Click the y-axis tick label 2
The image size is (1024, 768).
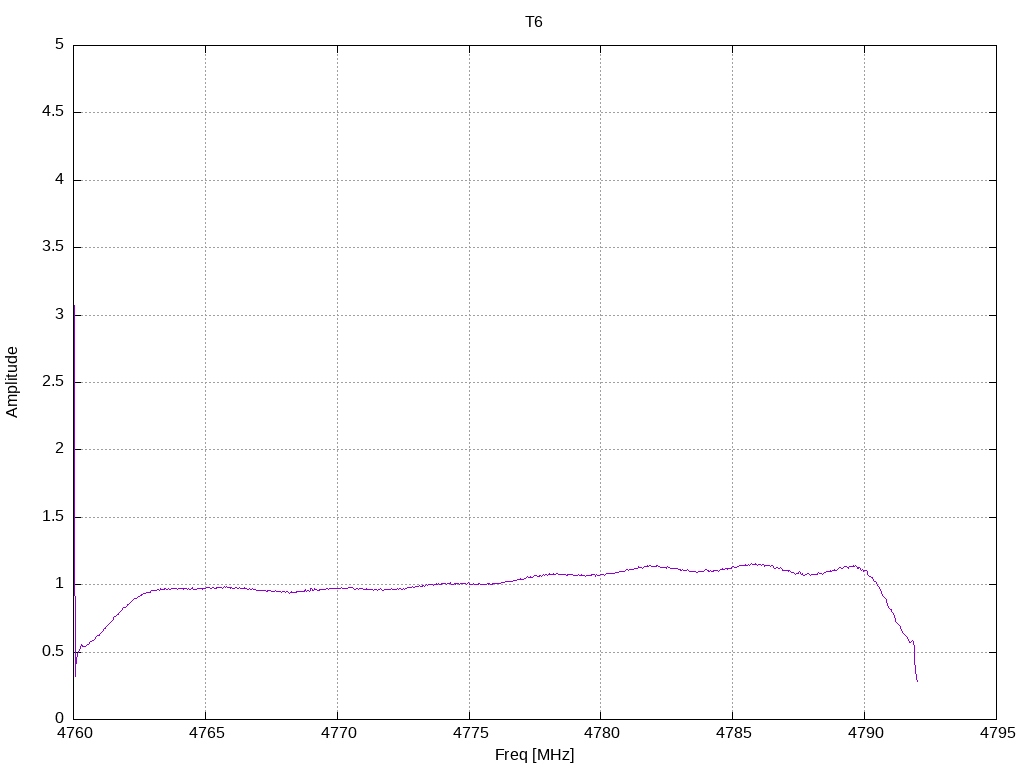[59, 449]
